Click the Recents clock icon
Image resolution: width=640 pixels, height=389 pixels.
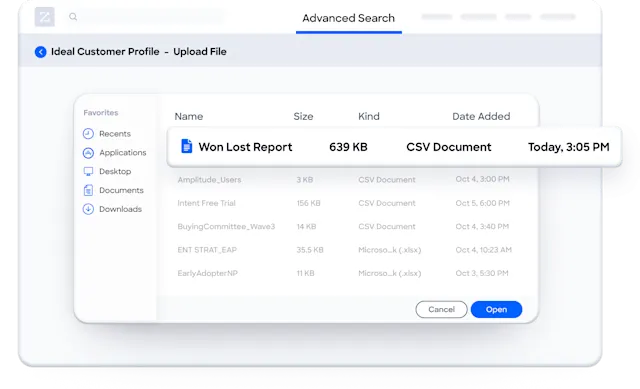coord(88,134)
